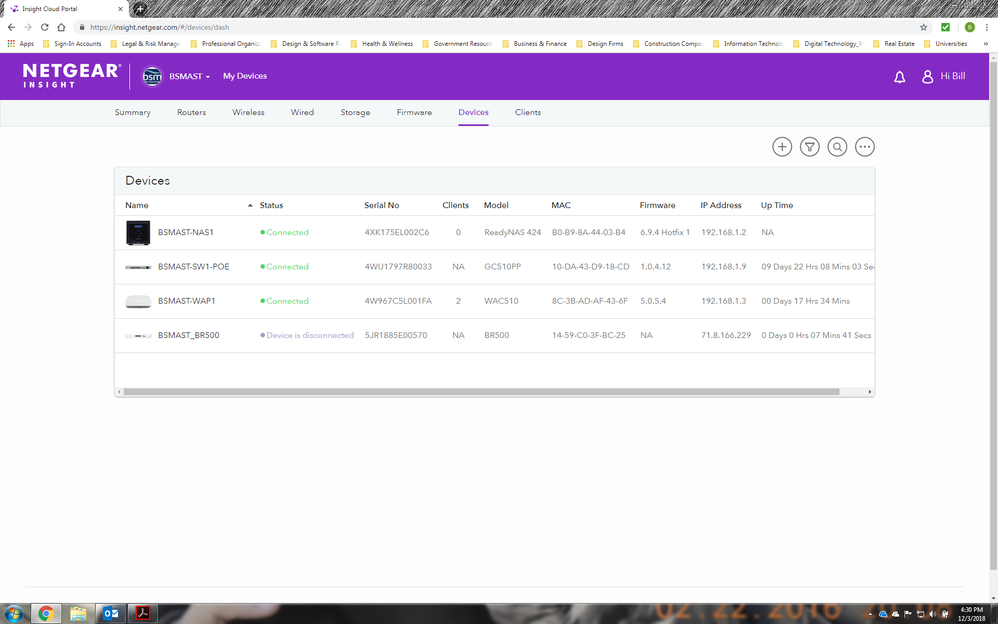Switch to the Summary tab
The width and height of the screenshot is (998, 624).
(132, 113)
